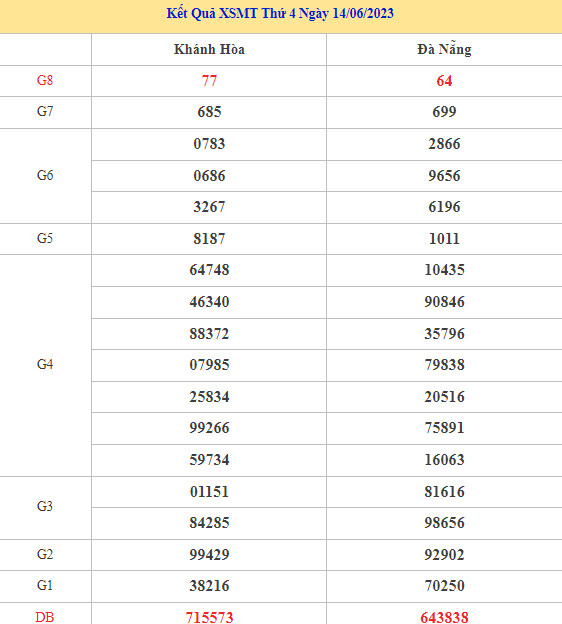Viewport: 562px width, 624px height.
Task: Select the number 46340
Action: [x=209, y=302]
